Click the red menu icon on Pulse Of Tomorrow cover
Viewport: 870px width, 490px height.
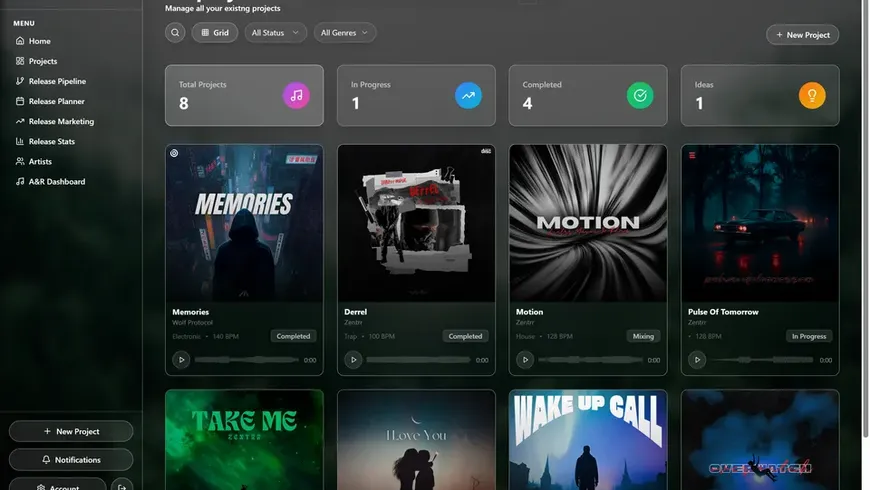pyautogui.click(x=692, y=155)
